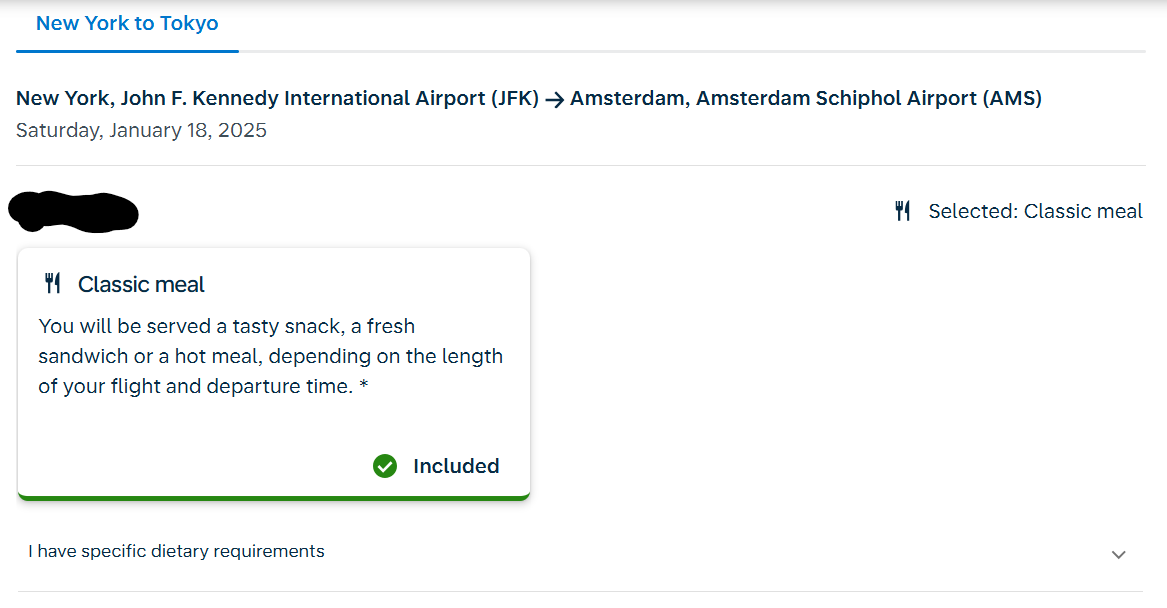Viewport: 1167px width, 608px height.
Task: Expand dietary requirements with the chevron arrow
Action: tap(1118, 554)
